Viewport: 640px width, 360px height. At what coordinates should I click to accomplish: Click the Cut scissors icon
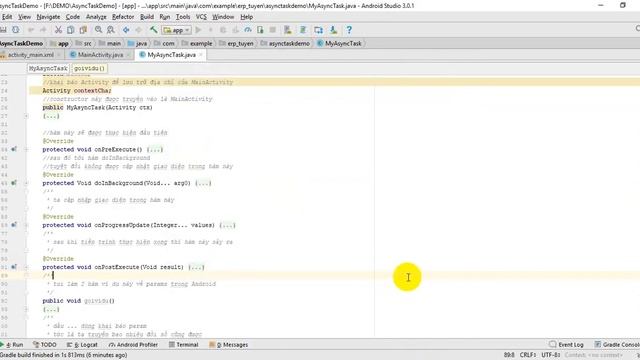(x=58, y=30)
